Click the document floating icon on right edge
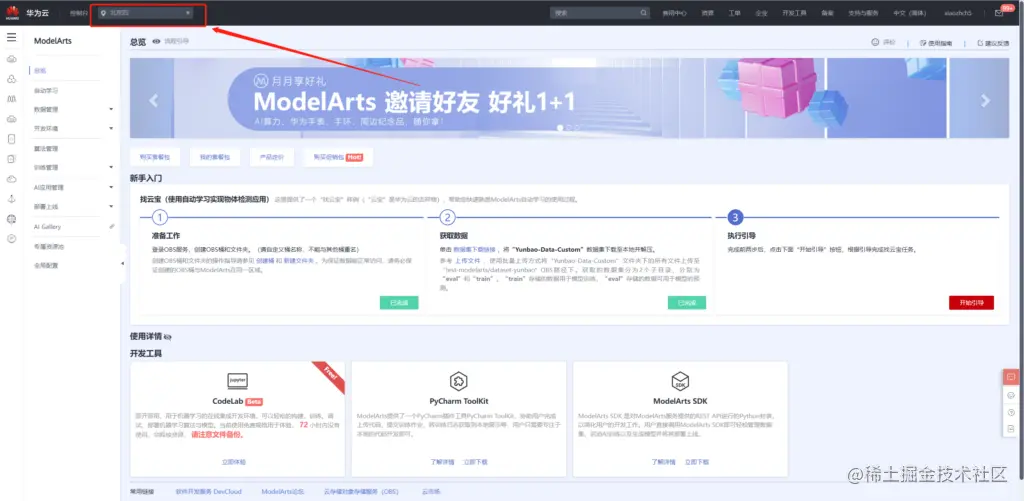Viewport: 1024px width, 501px height. point(1011,428)
